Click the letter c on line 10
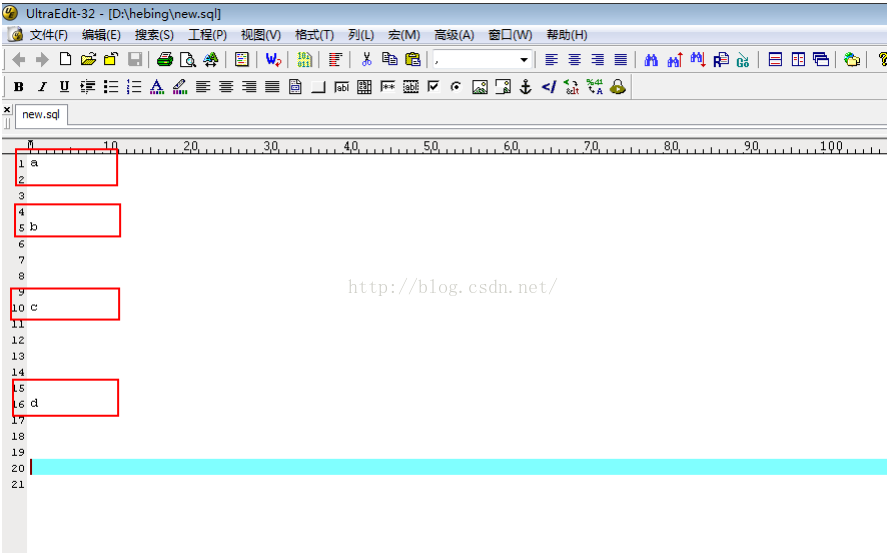887x553 pixels. coord(34,308)
